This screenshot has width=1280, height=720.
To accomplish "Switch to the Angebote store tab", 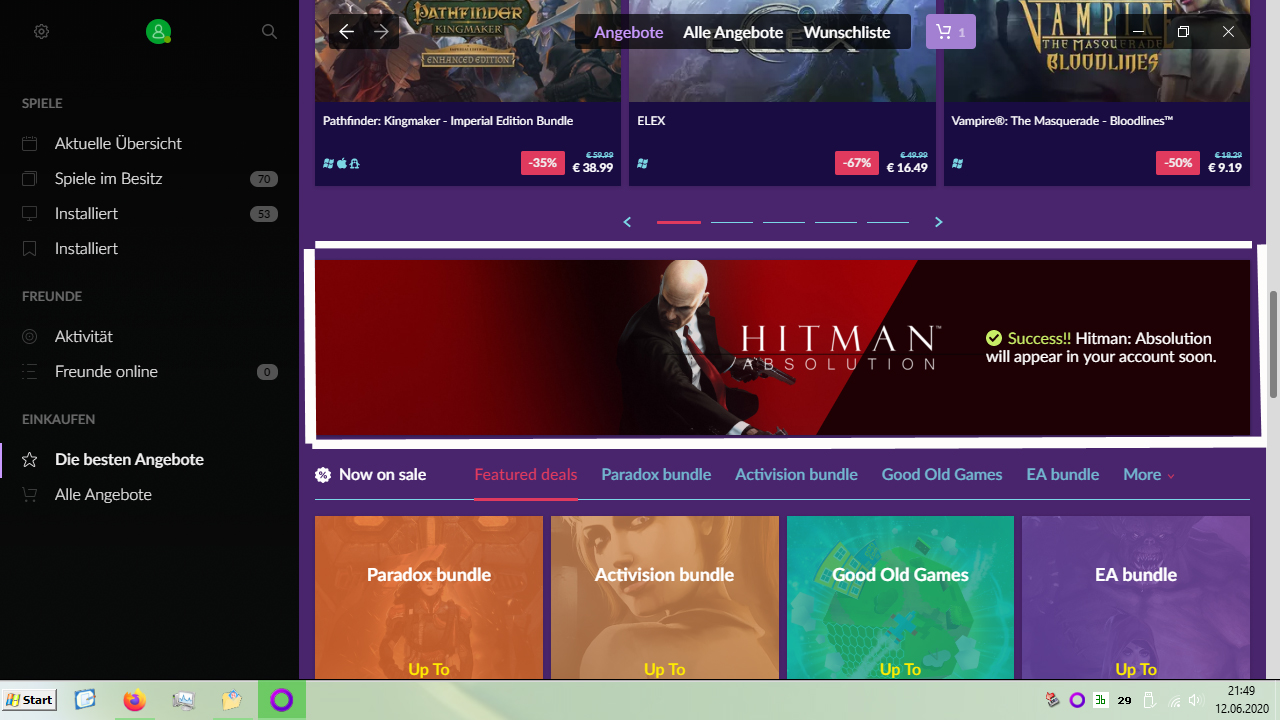I will point(629,32).
